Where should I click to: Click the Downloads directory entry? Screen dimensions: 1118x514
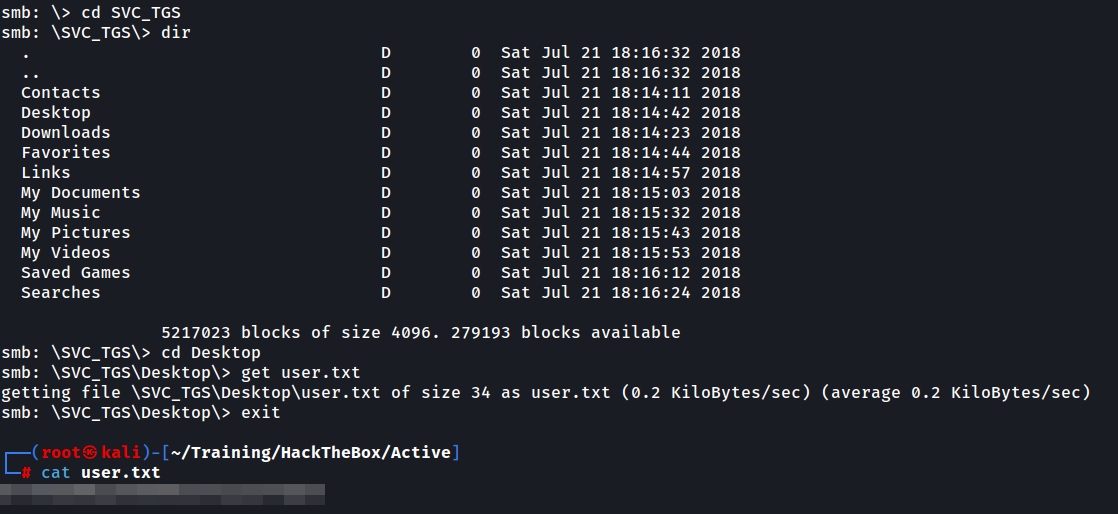click(66, 133)
